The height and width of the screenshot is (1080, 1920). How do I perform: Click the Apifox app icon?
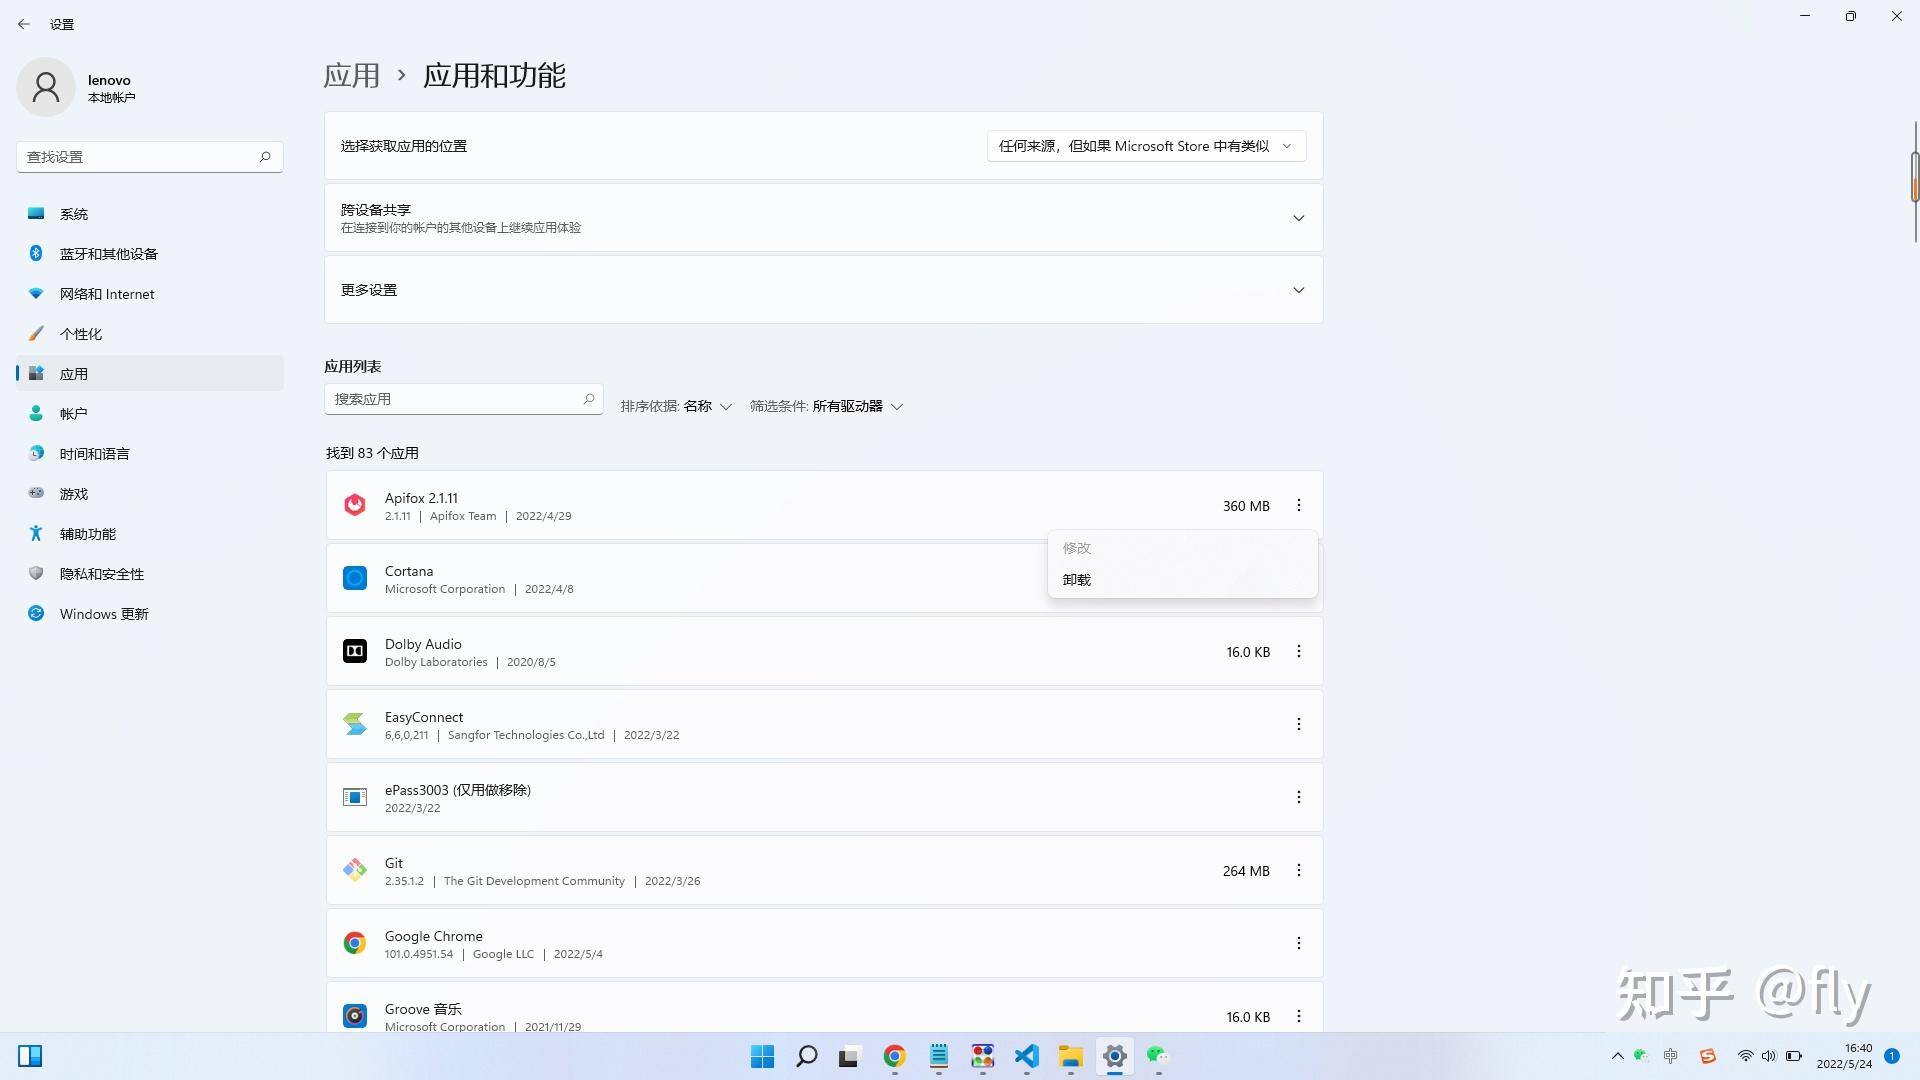pos(355,505)
